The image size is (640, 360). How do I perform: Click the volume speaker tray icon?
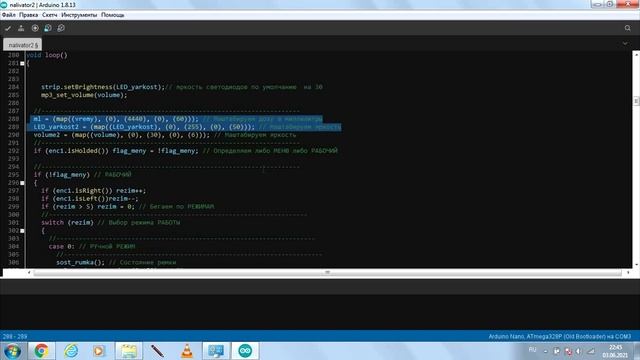(x=579, y=351)
